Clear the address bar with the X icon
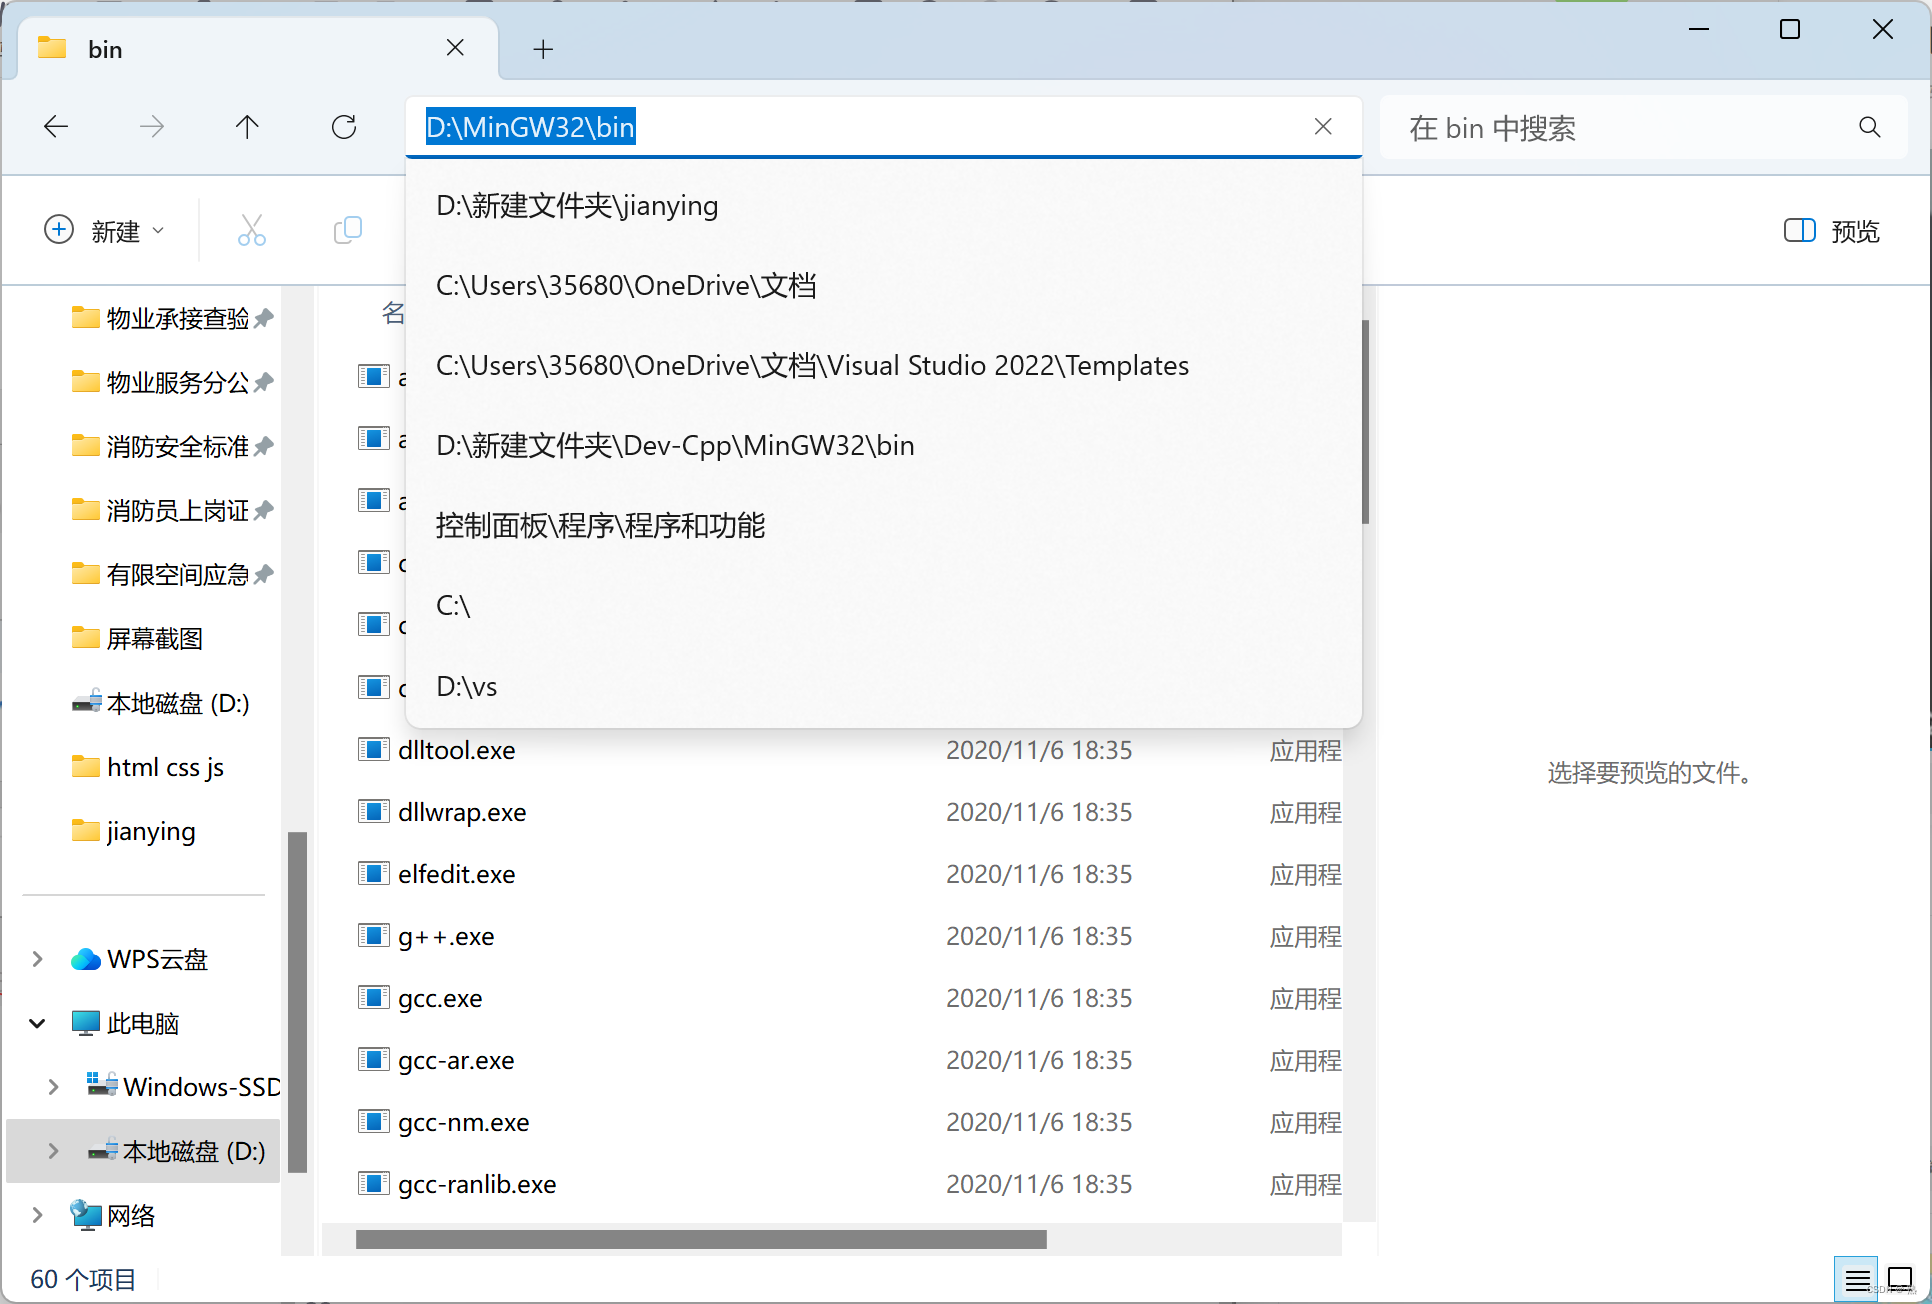1932x1304 pixels. [x=1323, y=127]
